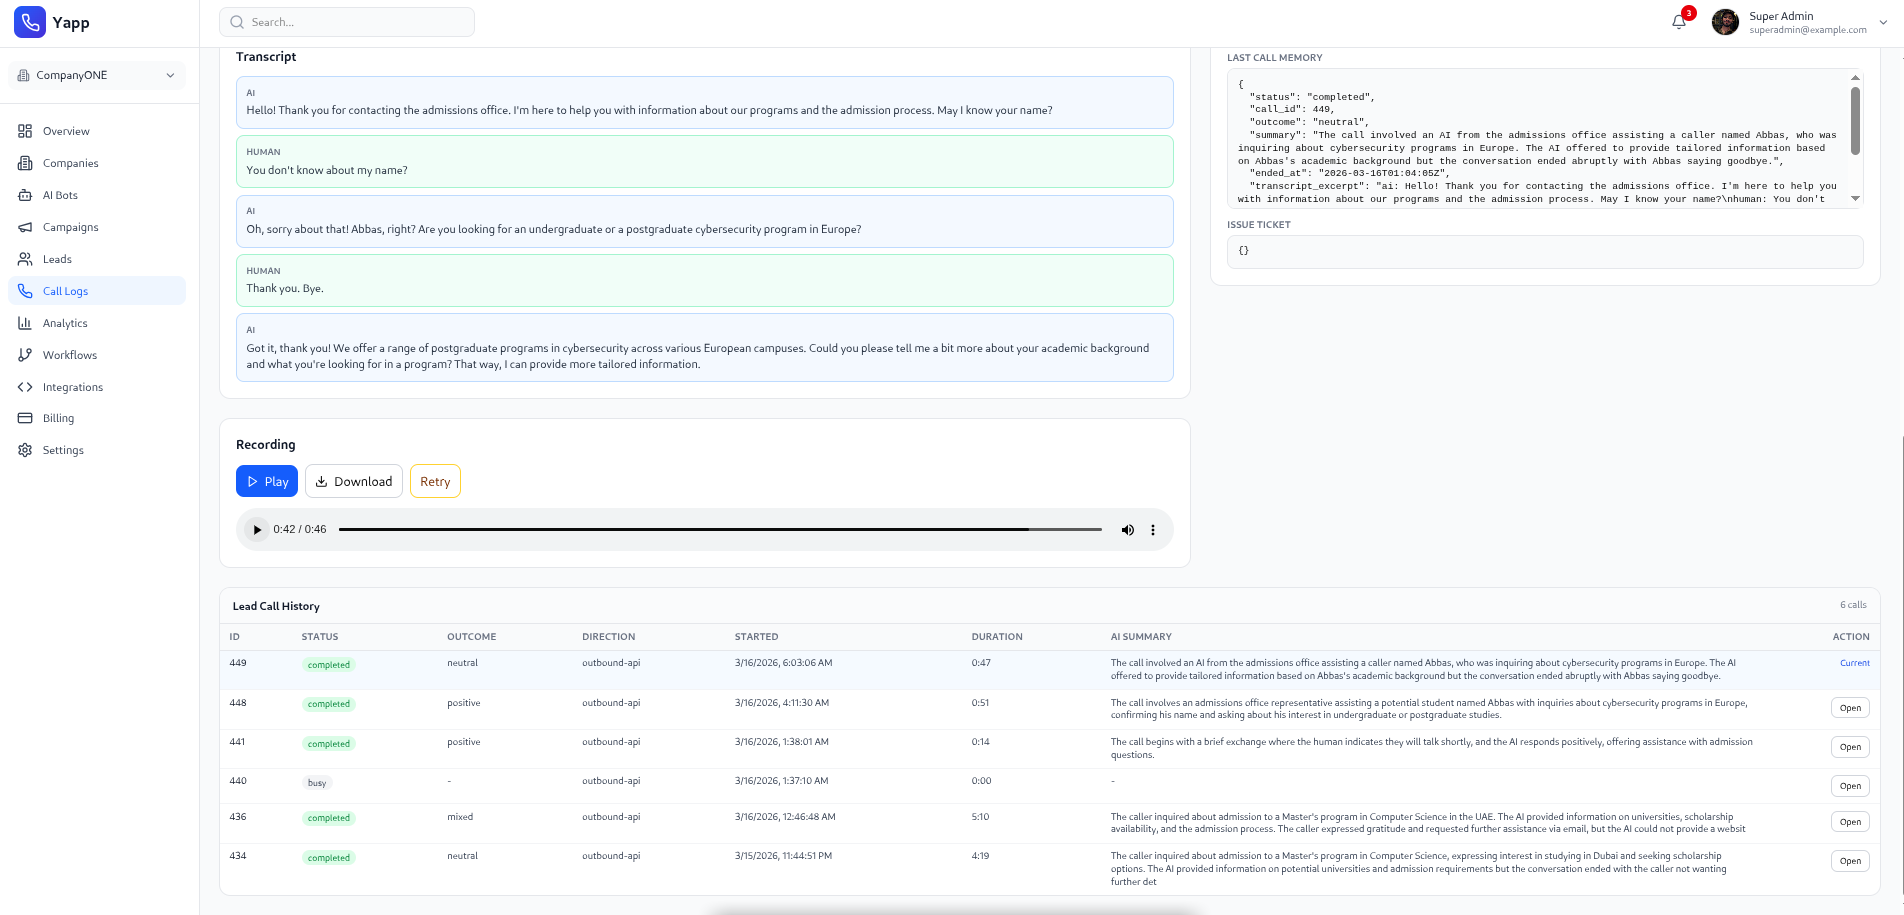Click scroll-down arrow in Last Call Memory

click(1856, 198)
